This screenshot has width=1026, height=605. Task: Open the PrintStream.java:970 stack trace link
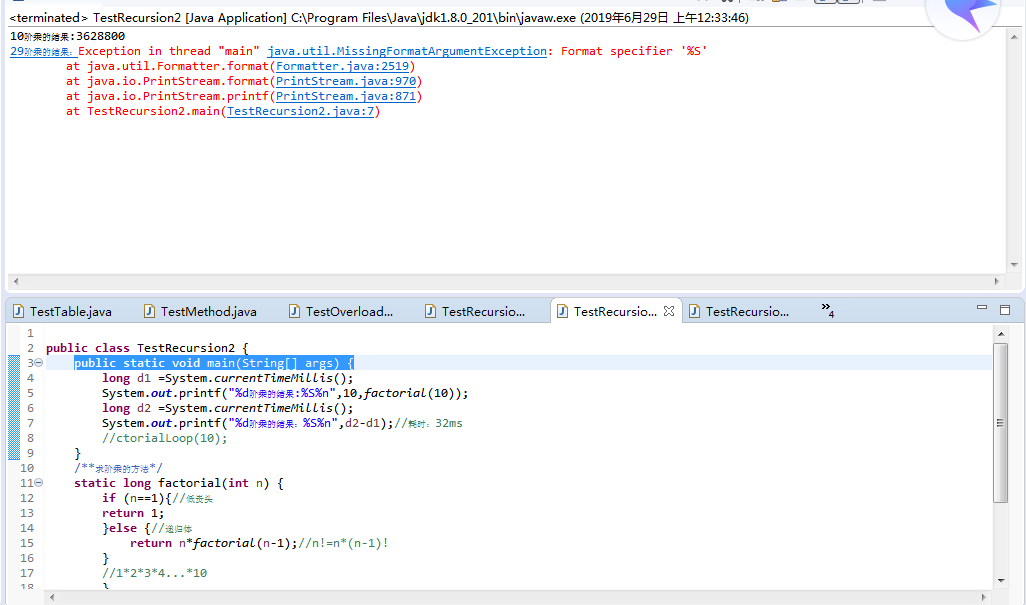click(345, 81)
